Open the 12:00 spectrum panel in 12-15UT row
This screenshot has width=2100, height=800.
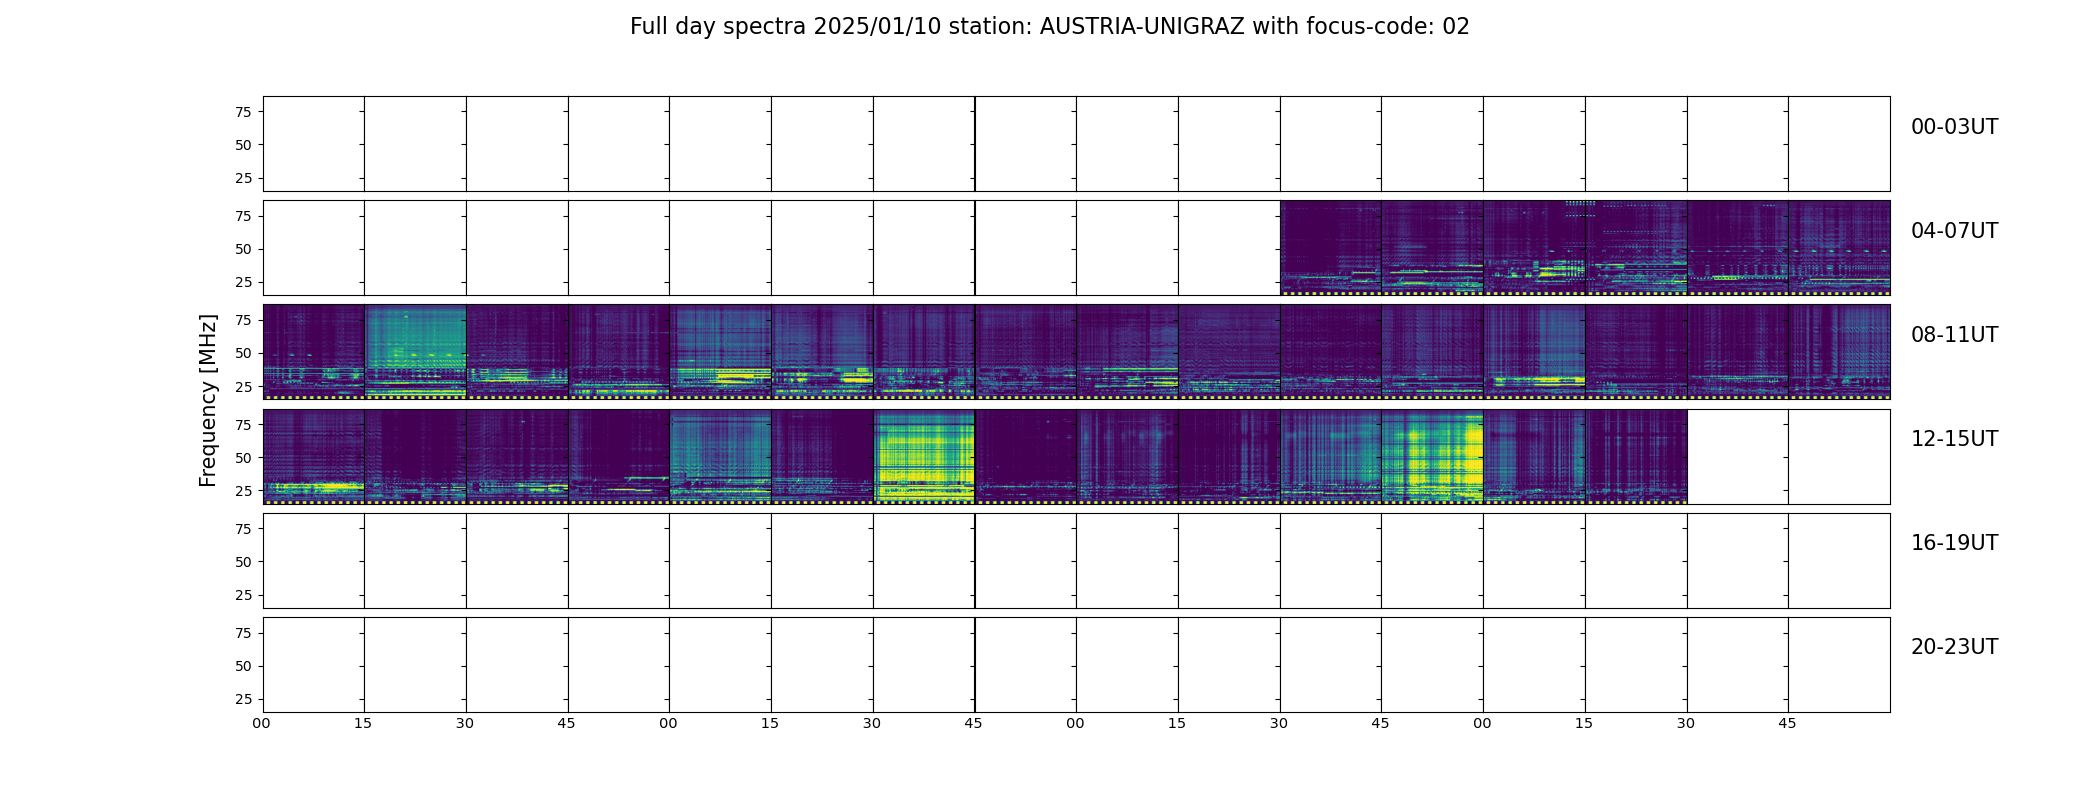[314, 456]
